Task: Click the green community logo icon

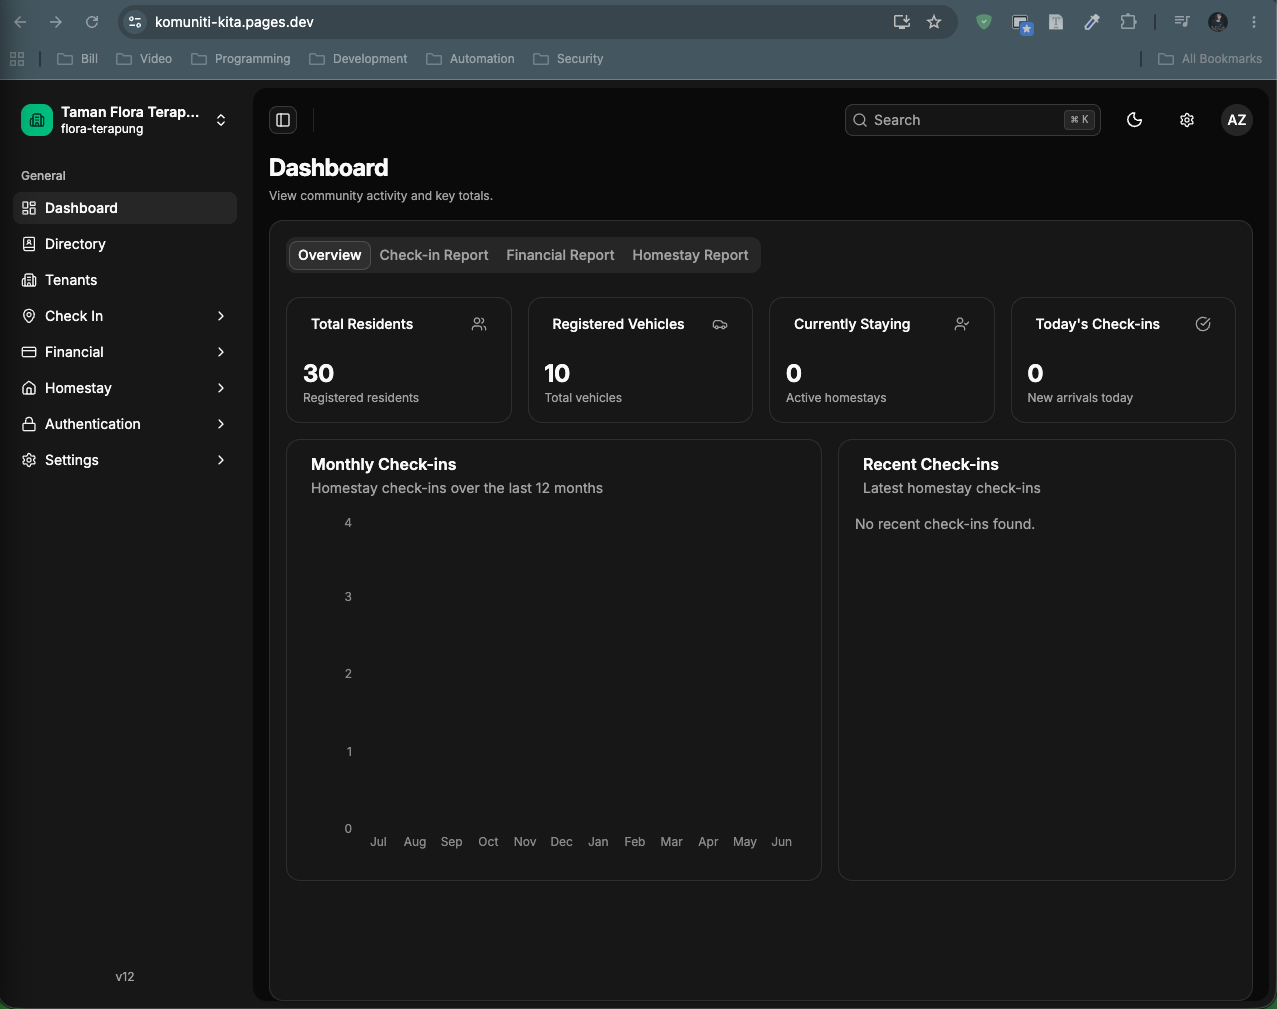Action: 37,120
